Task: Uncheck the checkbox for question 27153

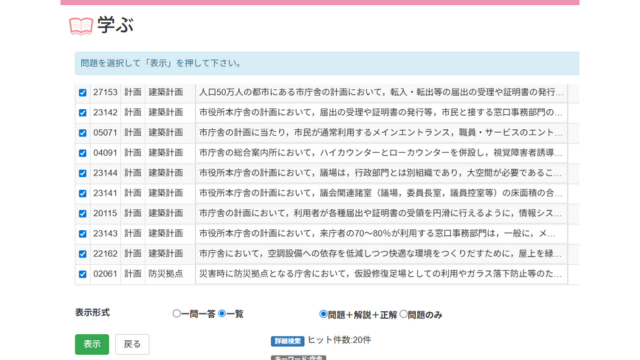Action: click(82, 93)
